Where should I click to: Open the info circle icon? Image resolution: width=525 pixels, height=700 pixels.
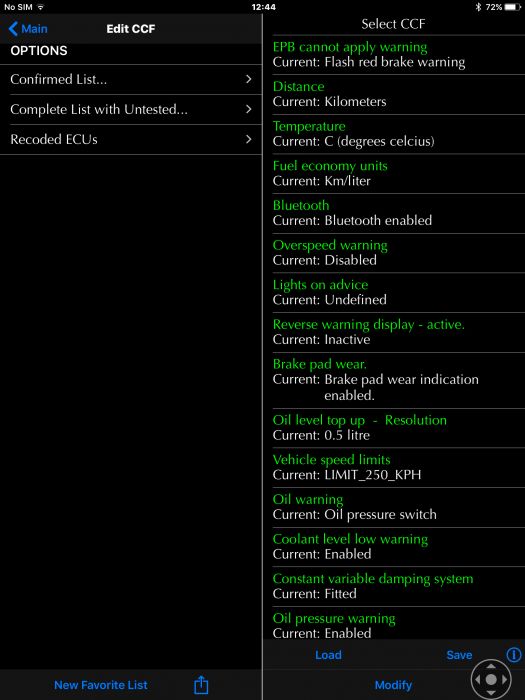point(513,655)
